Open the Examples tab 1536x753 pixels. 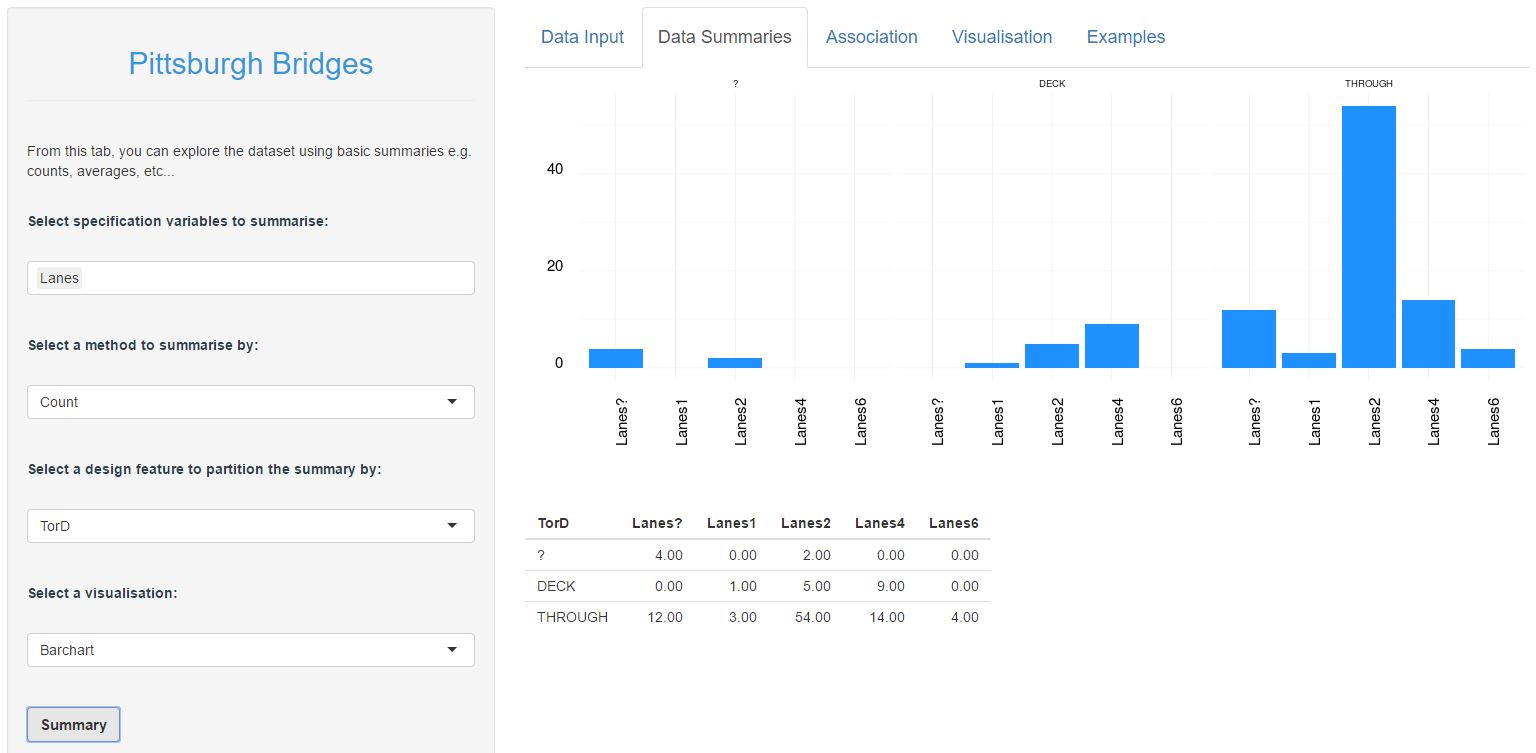[x=1126, y=37]
